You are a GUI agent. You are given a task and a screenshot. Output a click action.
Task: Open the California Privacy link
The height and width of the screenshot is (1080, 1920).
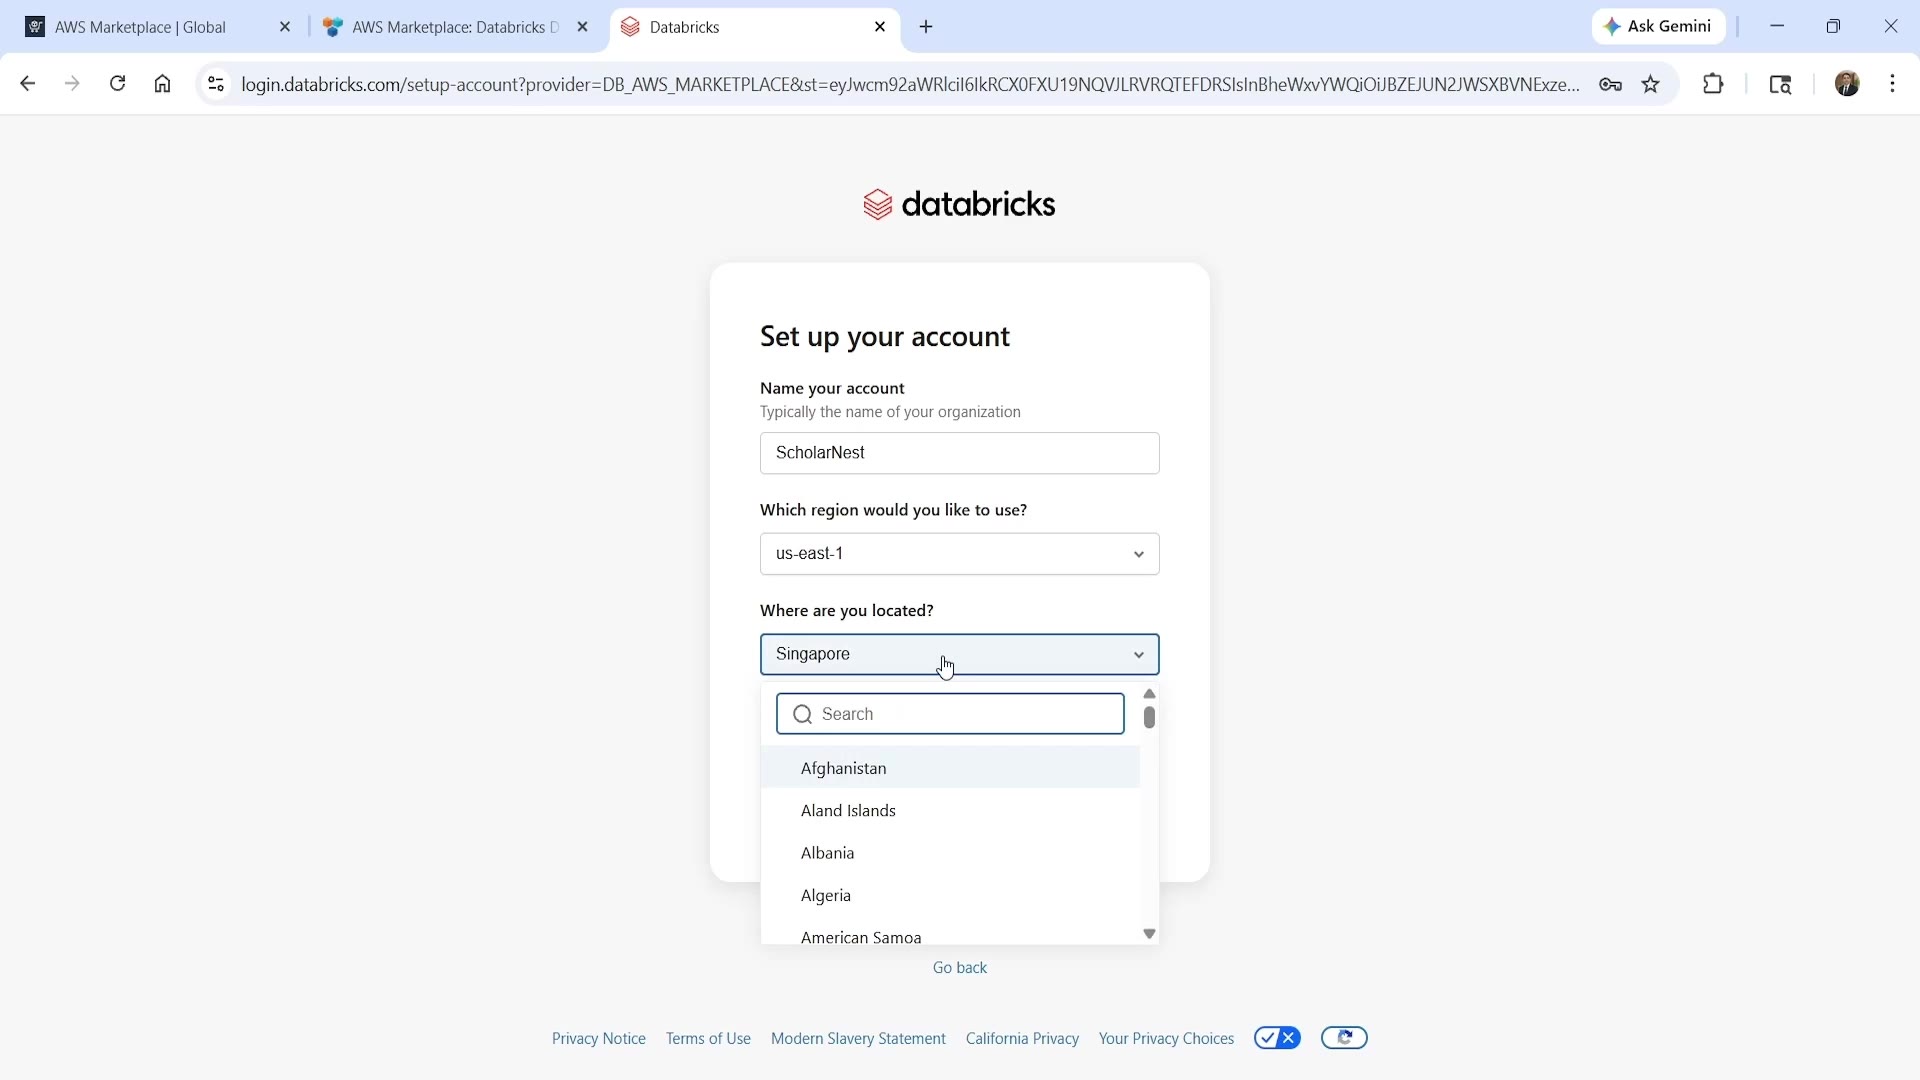point(1022,1039)
